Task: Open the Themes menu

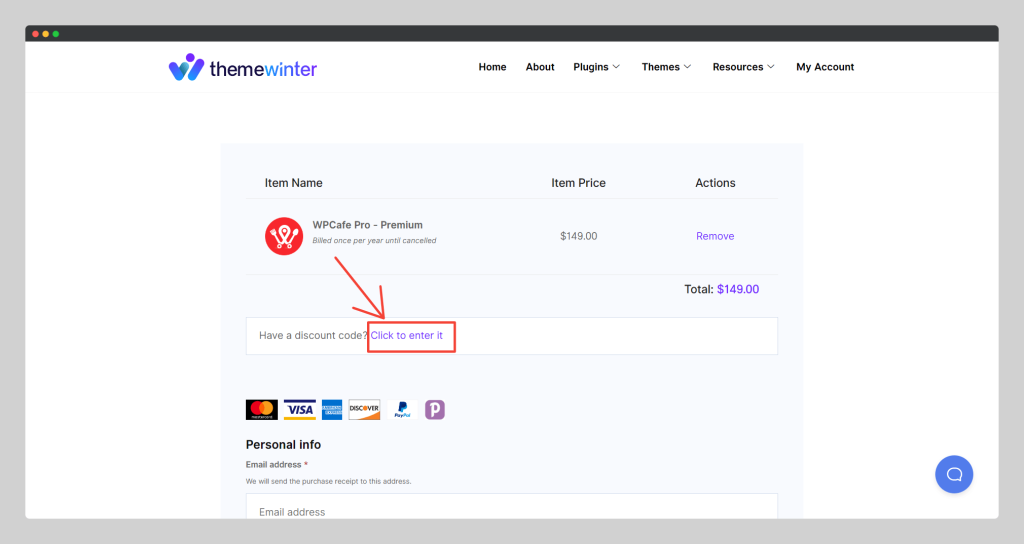Action: (x=660, y=67)
